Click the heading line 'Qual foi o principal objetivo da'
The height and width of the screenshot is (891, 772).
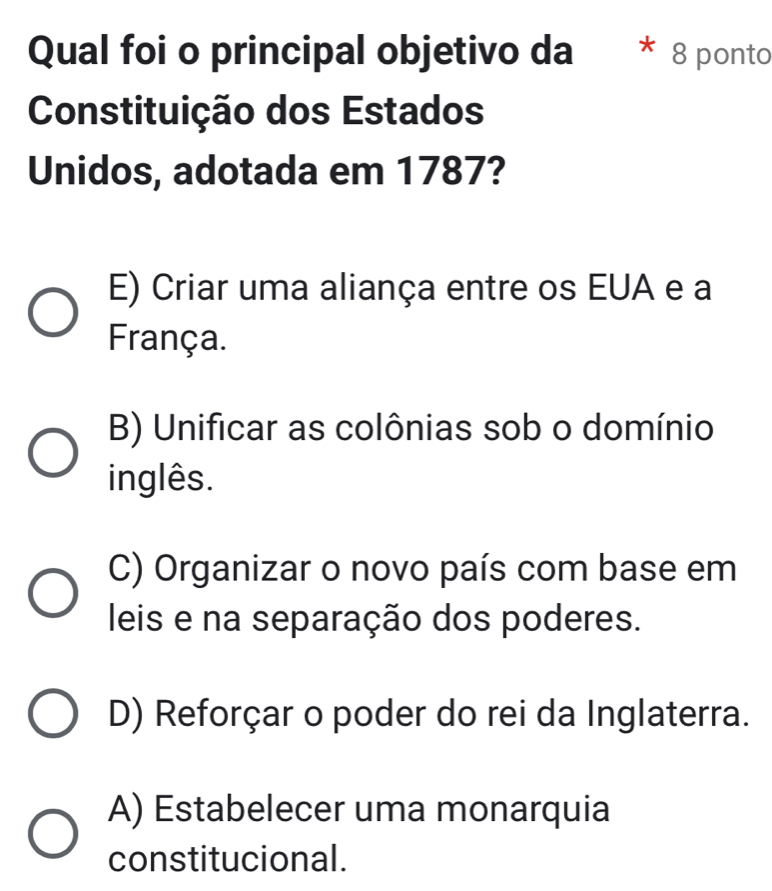pyautogui.click(x=302, y=51)
